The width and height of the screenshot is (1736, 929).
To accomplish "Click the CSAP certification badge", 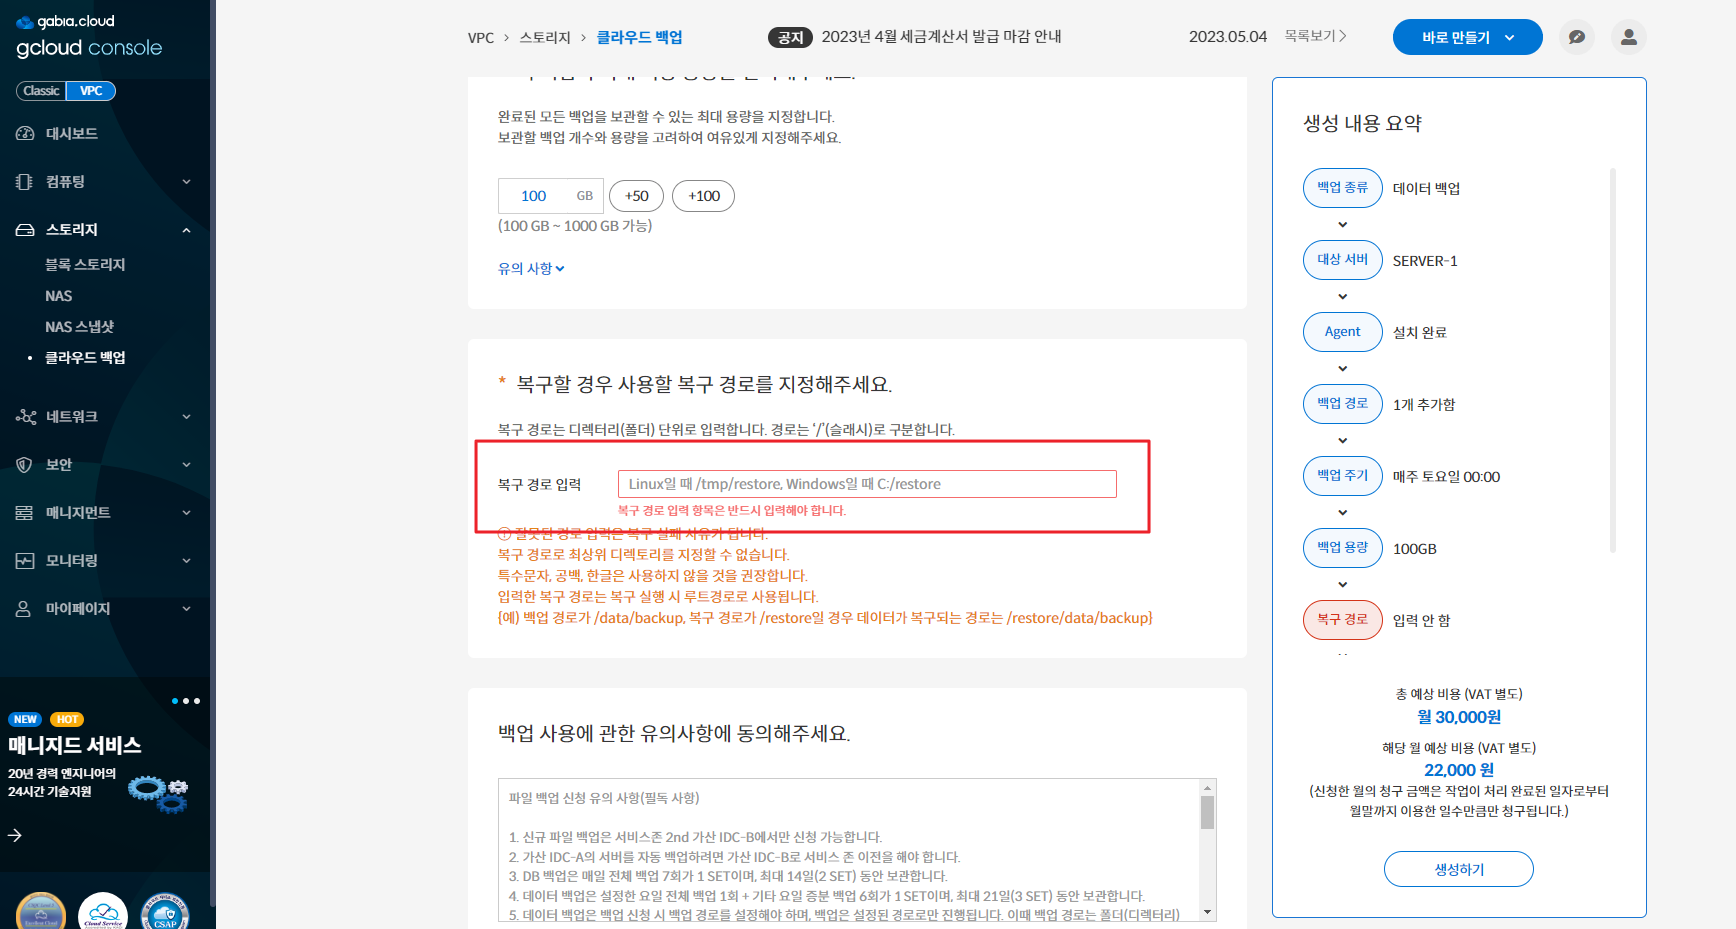I will (x=165, y=913).
